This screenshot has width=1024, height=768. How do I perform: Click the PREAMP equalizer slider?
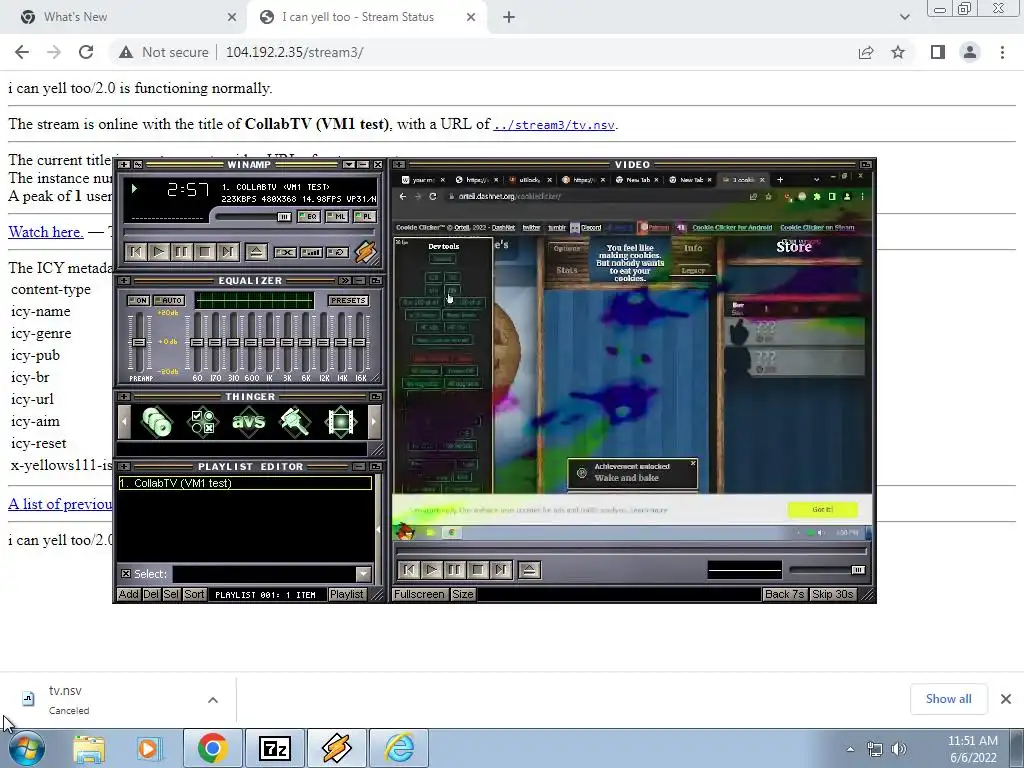click(x=138, y=343)
